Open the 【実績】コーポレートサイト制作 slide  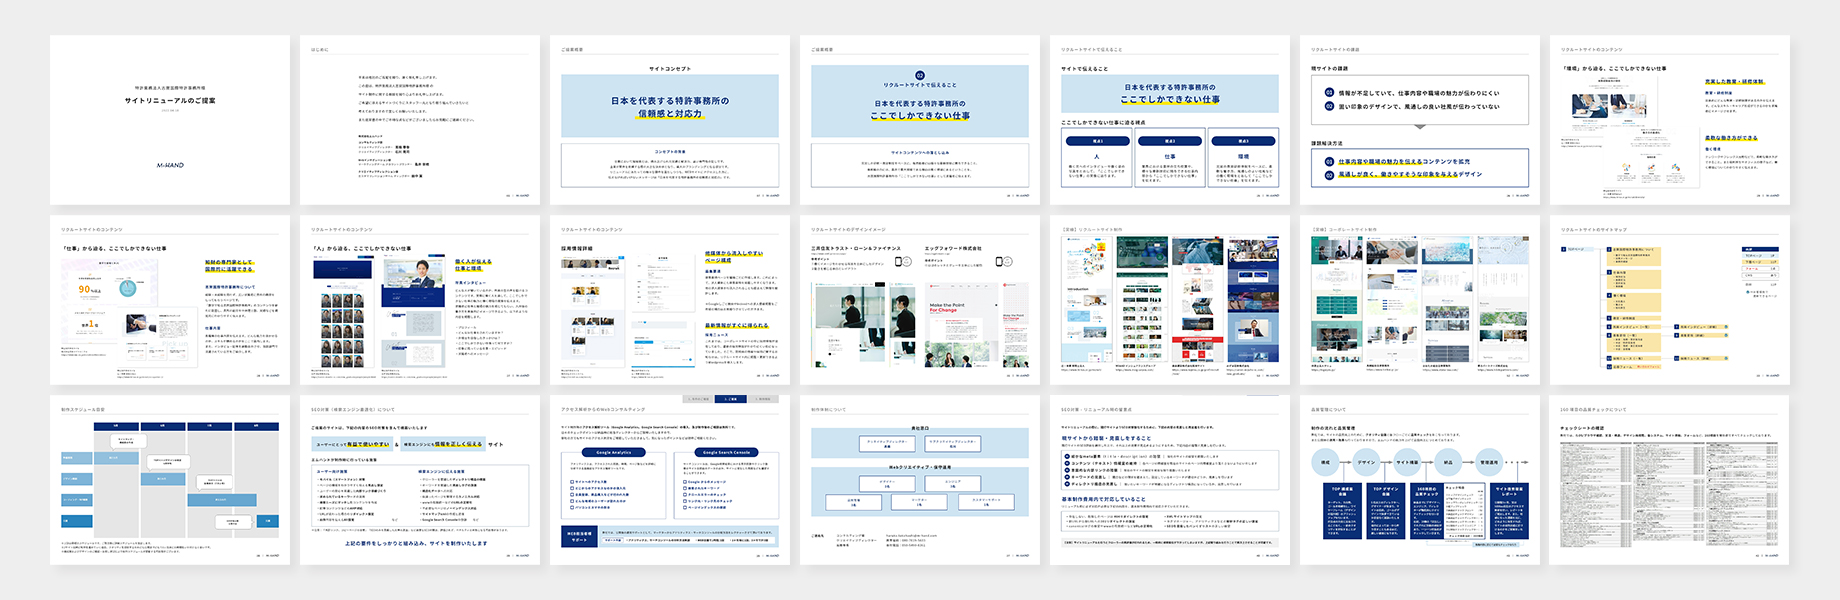click(x=1420, y=300)
